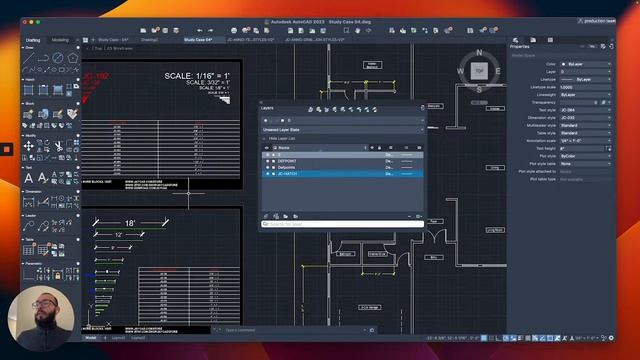Select the Multiline Text large A tool

29,178
